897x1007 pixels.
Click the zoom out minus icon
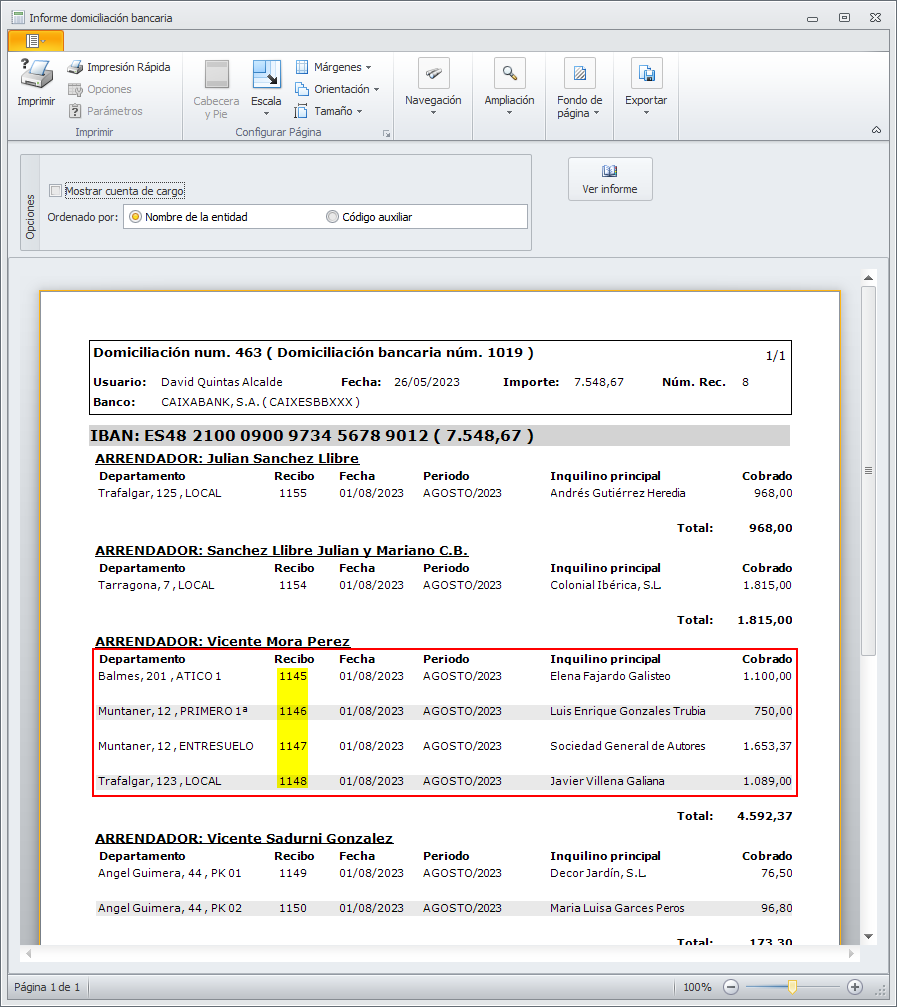[731, 986]
